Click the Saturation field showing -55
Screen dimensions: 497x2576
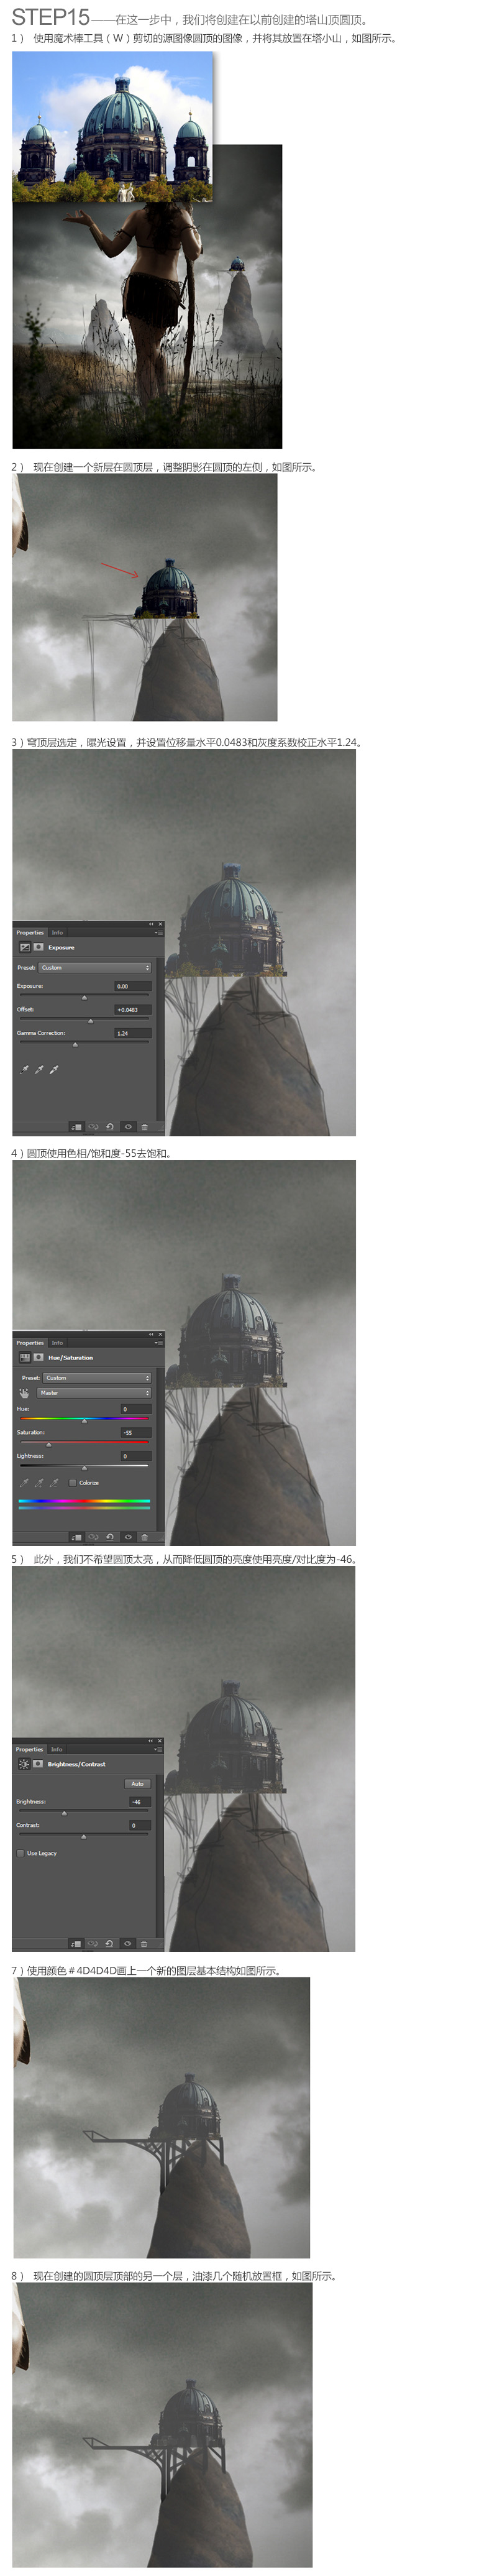click(136, 1433)
